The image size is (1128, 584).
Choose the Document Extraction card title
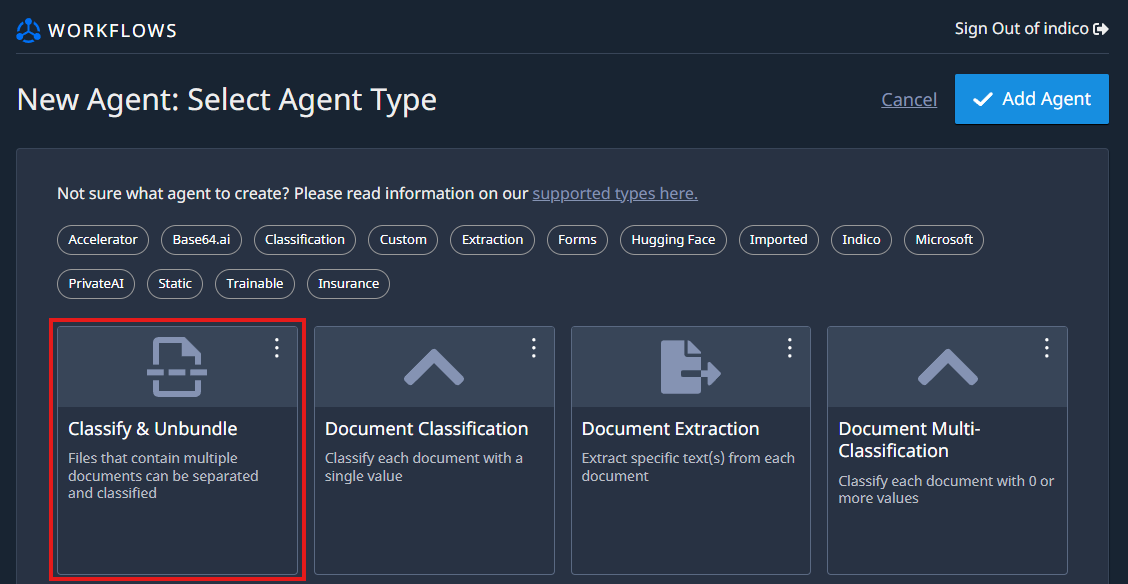coord(670,429)
